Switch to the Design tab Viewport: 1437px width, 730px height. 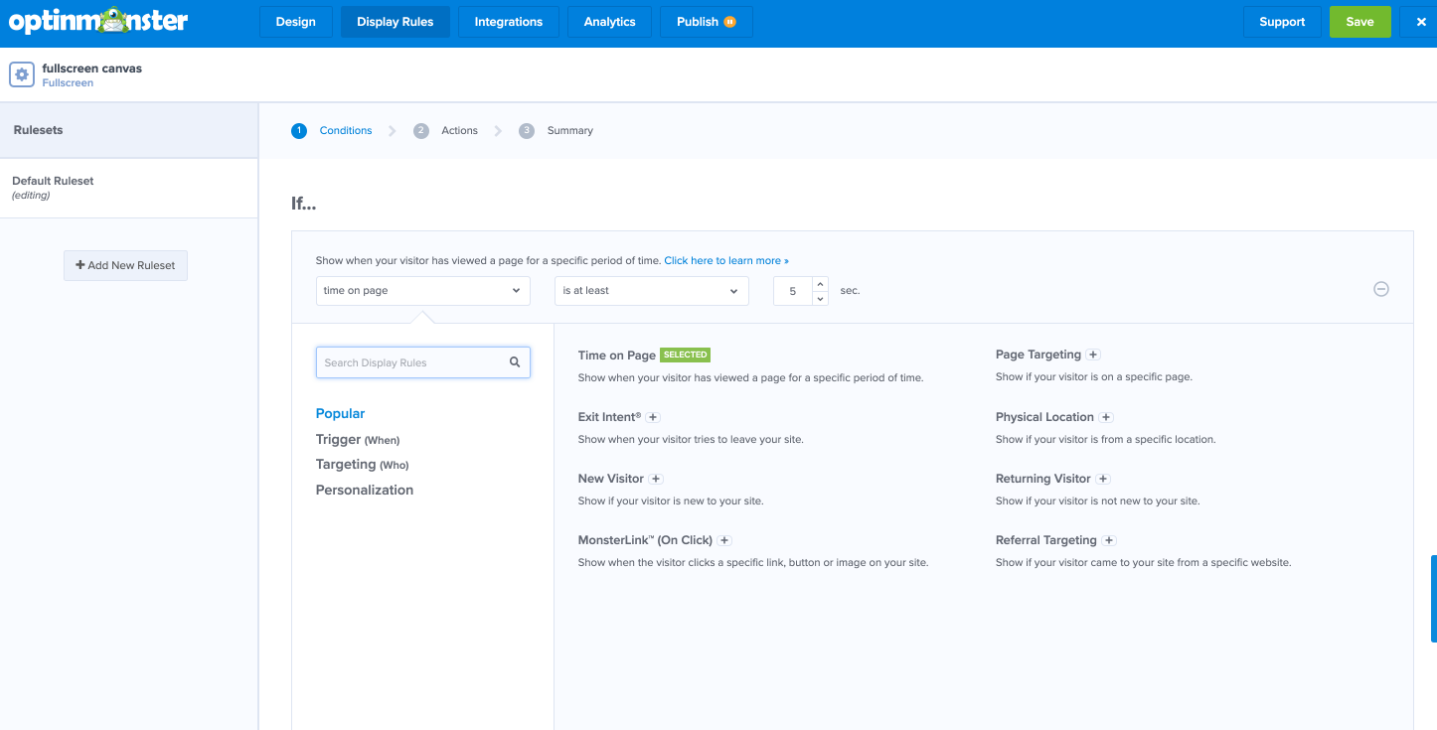coord(295,20)
